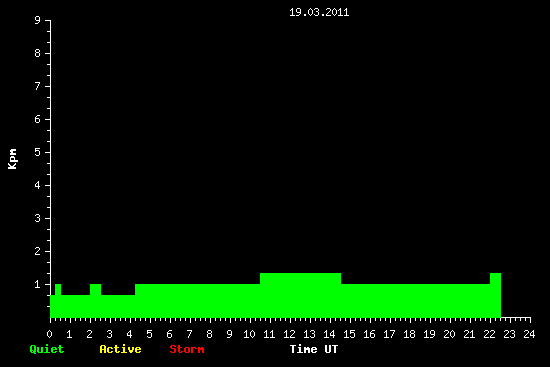This screenshot has width=550, height=367.
Task: Click the Kpm vertical axis label
Action: (x=12, y=159)
